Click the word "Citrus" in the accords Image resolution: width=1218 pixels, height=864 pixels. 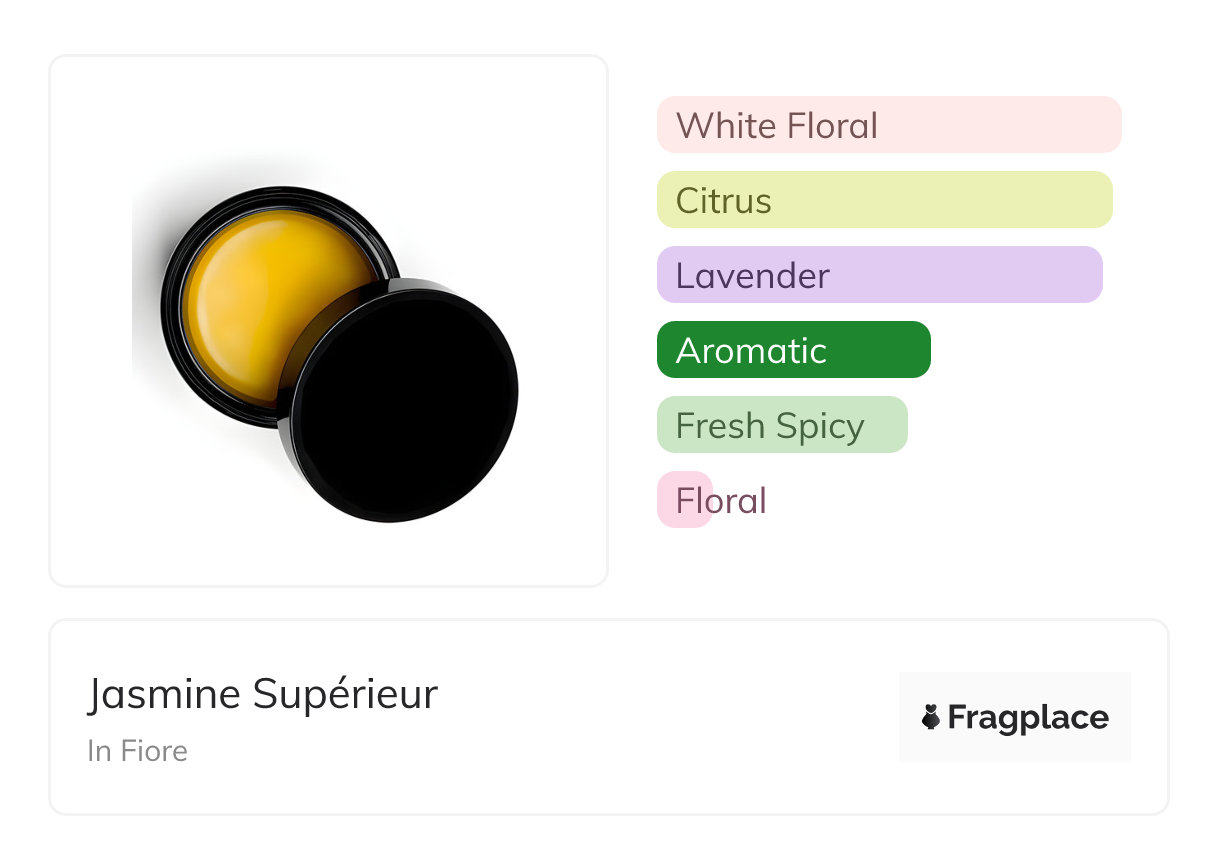click(x=724, y=201)
